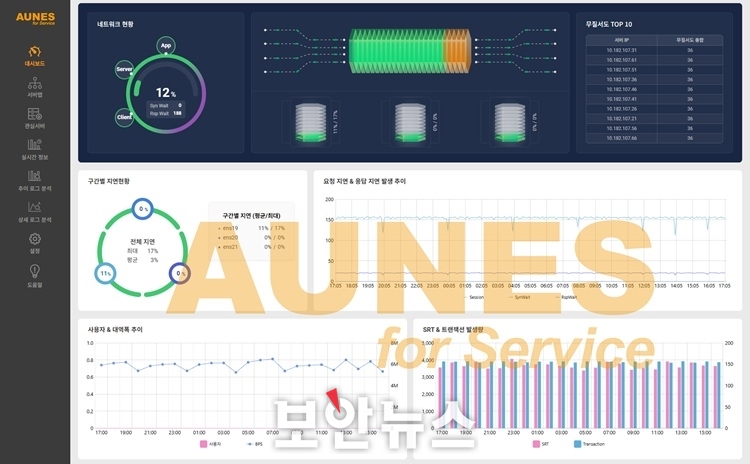
Task: Select the App node on network gauge
Action: pyautogui.click(x=166, y=45)
